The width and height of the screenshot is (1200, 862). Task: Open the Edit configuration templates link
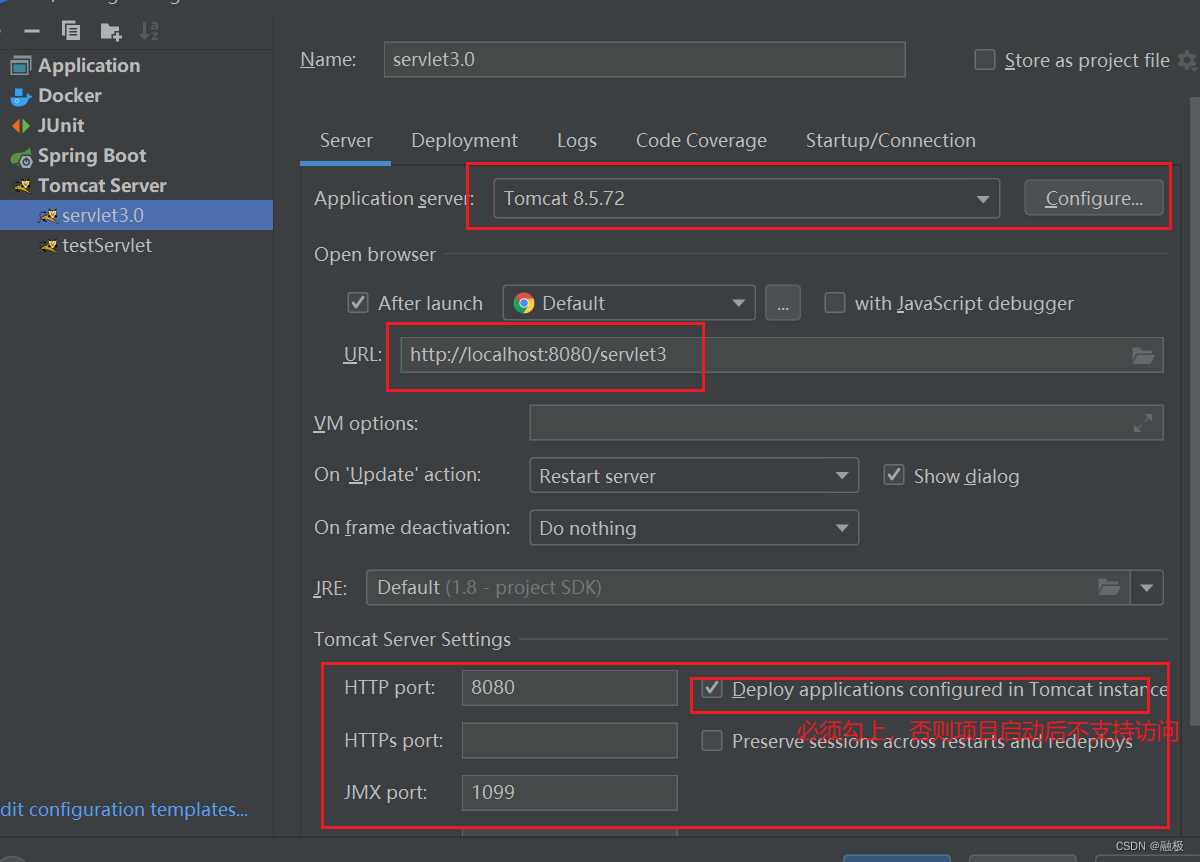(124, 809)
